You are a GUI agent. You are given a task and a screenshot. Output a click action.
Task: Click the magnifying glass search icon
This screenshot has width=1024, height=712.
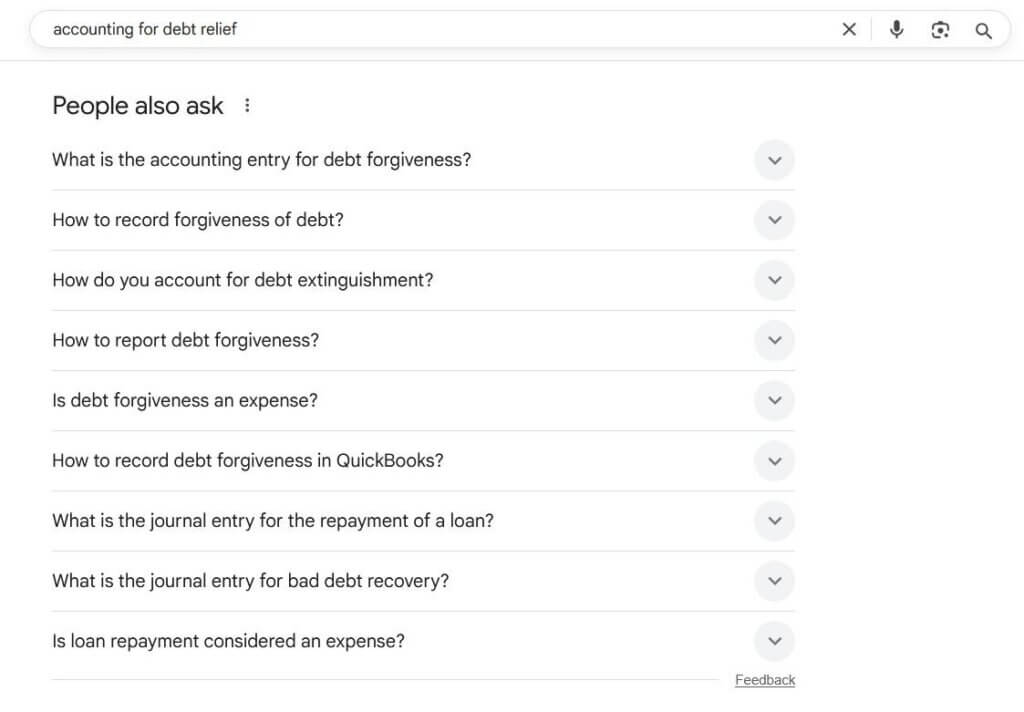[x=983, y=30]
